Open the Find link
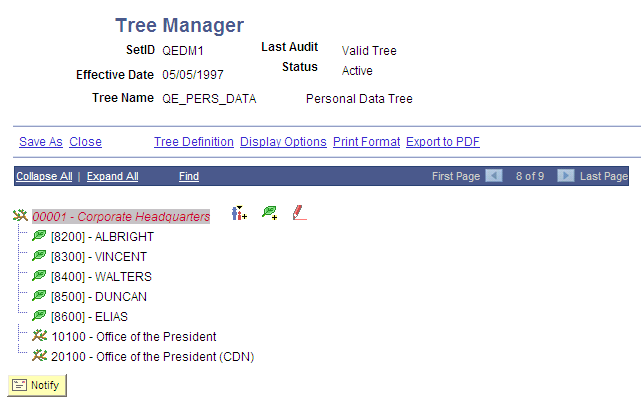641x403 pixels. [x=189, y=176]
